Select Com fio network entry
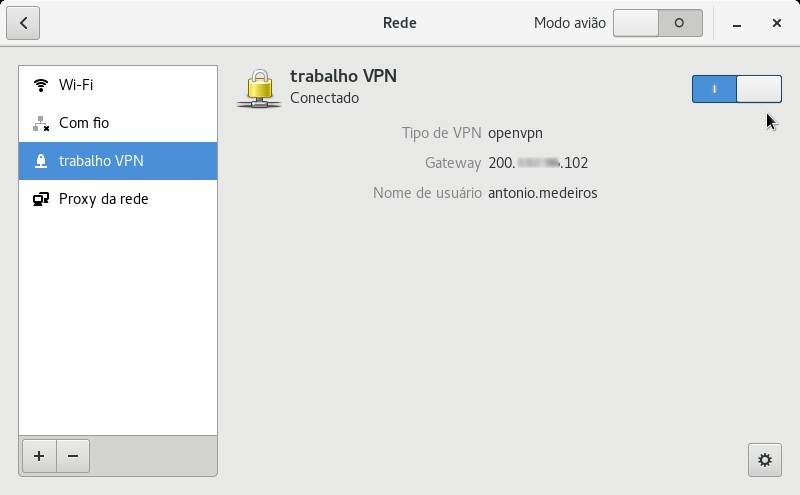This screenshot has height=495, width=800. point(118,123)
